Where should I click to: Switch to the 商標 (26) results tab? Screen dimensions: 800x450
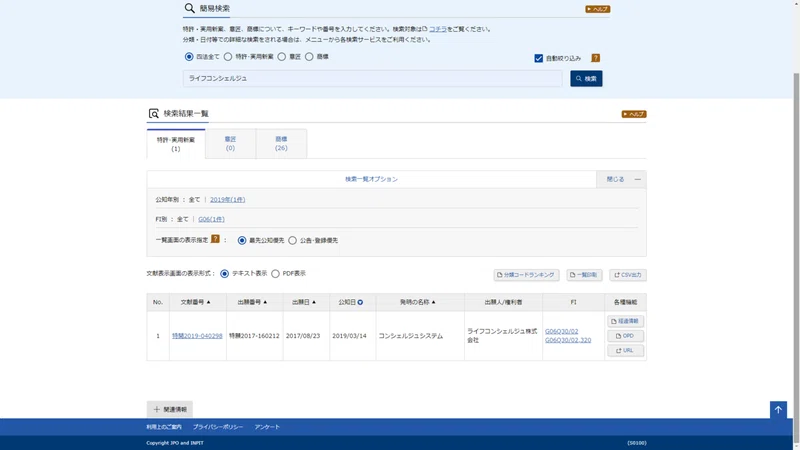pyautogui.click(x=281, y=143)
